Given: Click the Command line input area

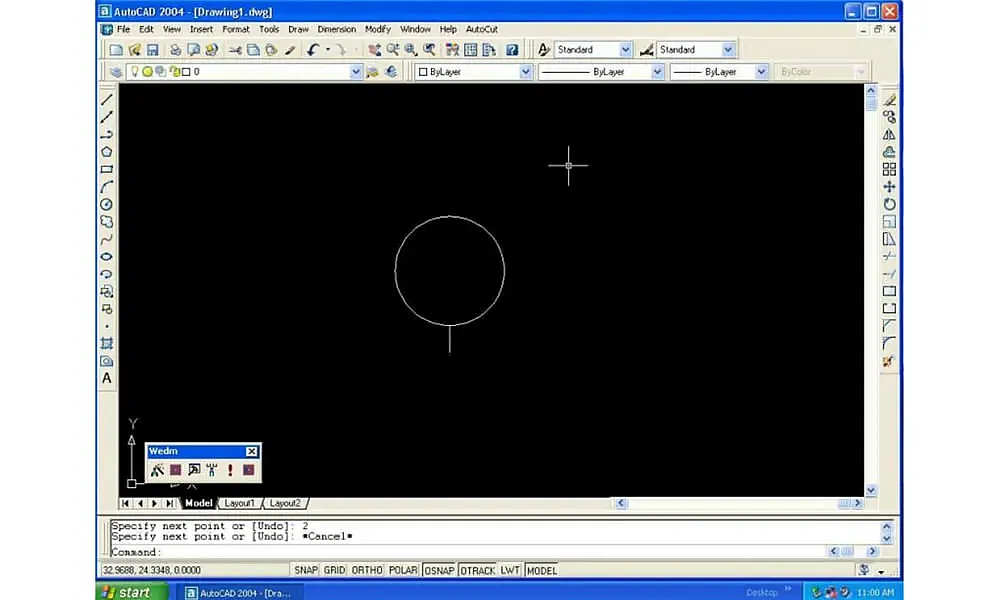Looking at the screenshot, I should click(469, 552).
